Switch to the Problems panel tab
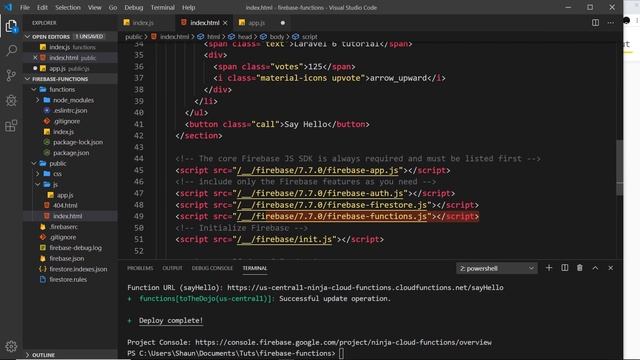Viewport: 640px width, 360px height. tap(140, 268)
